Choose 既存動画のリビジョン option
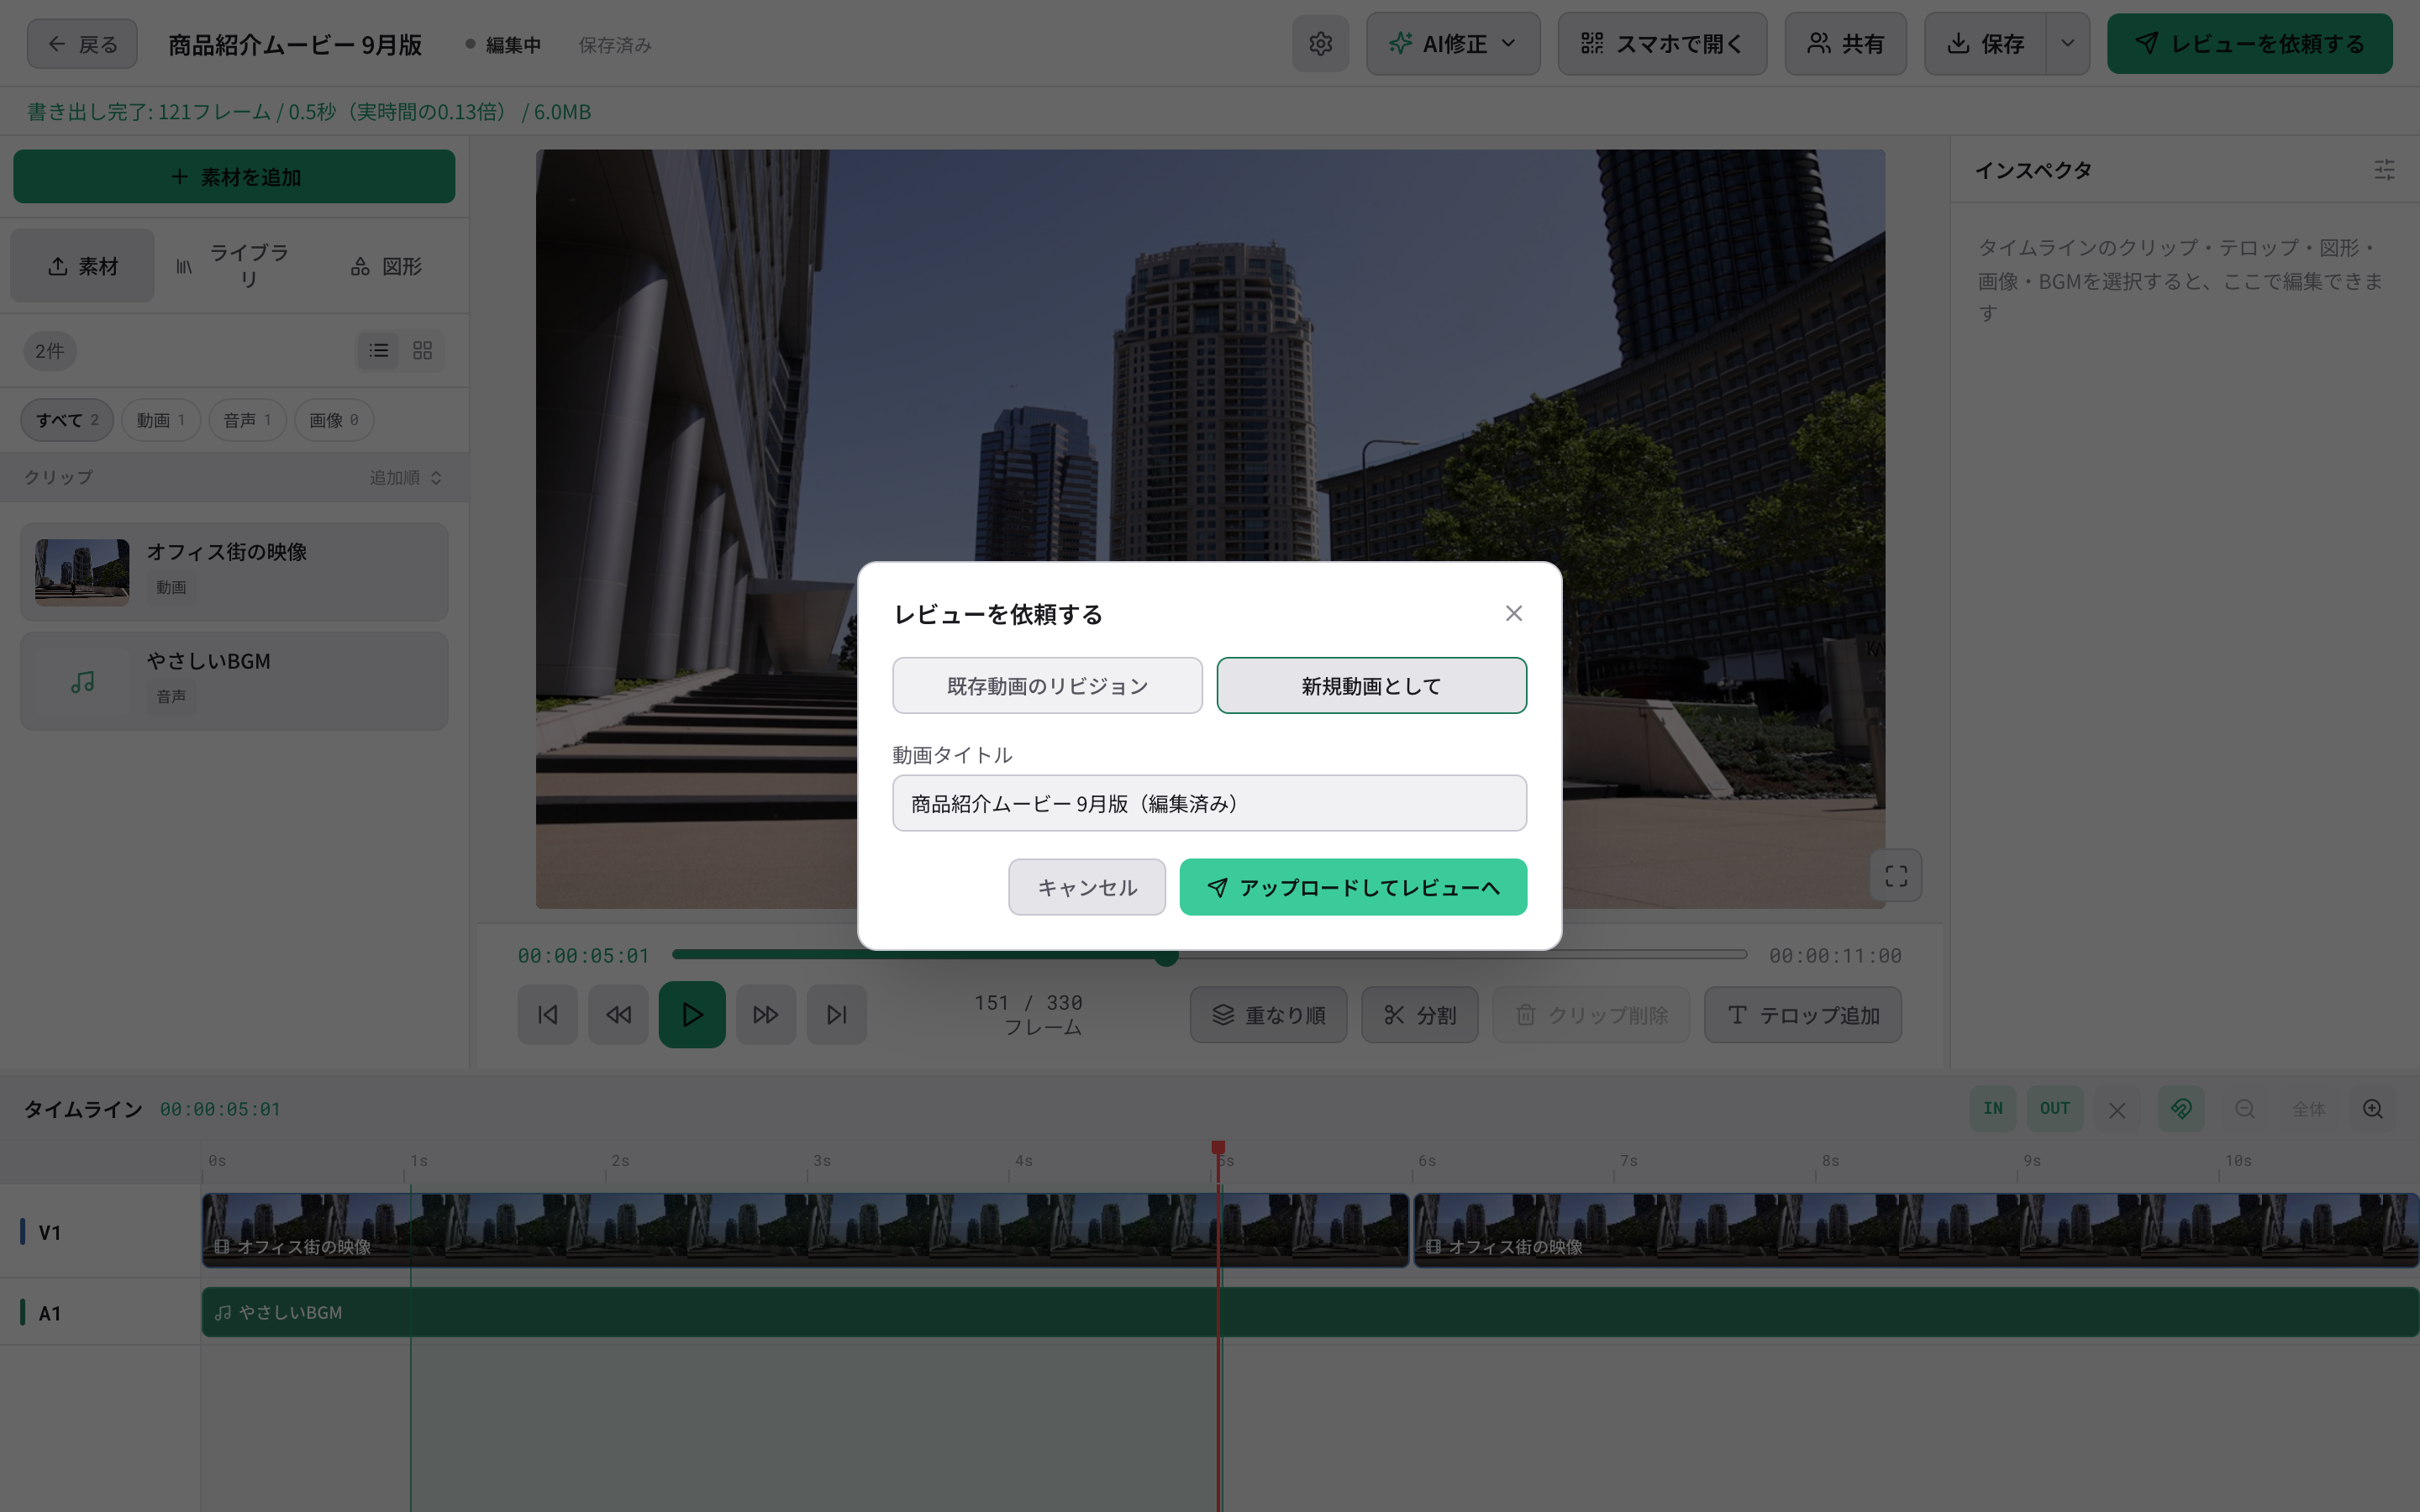Image resolution: width=2420 pixels, height=1512 pixels. click(x=1047, y=686)
